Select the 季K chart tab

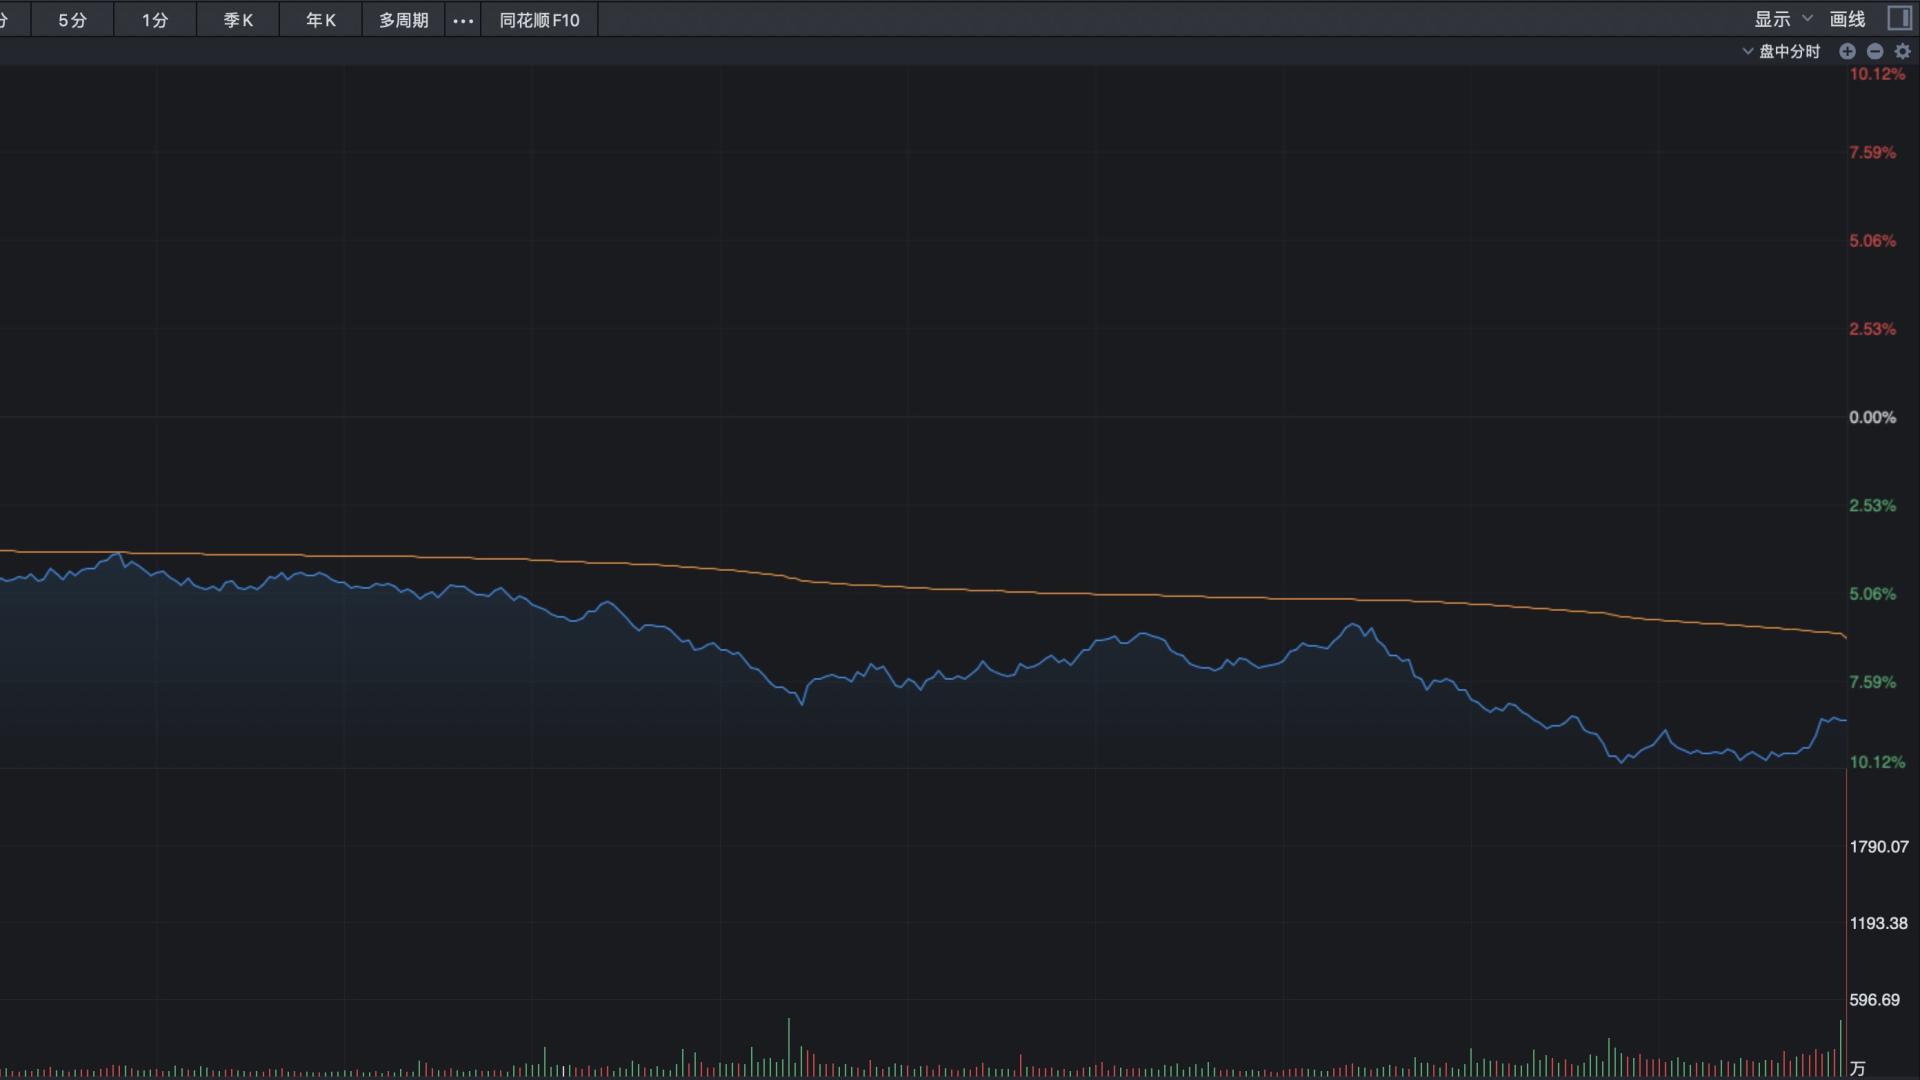(238, 20)
